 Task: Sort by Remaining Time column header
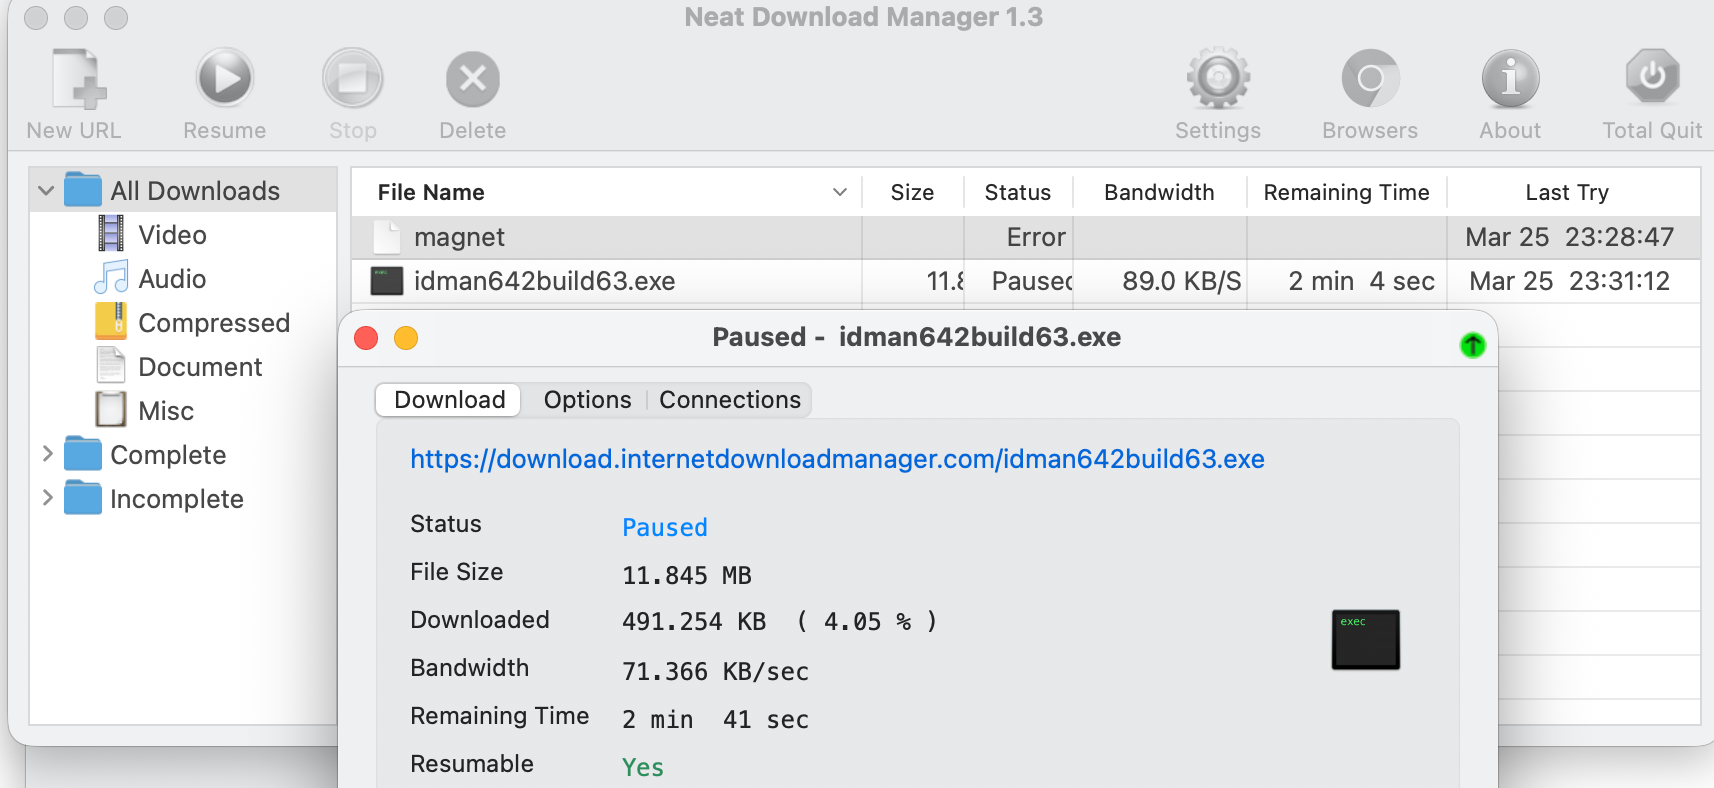click(x=1346, y=192)
